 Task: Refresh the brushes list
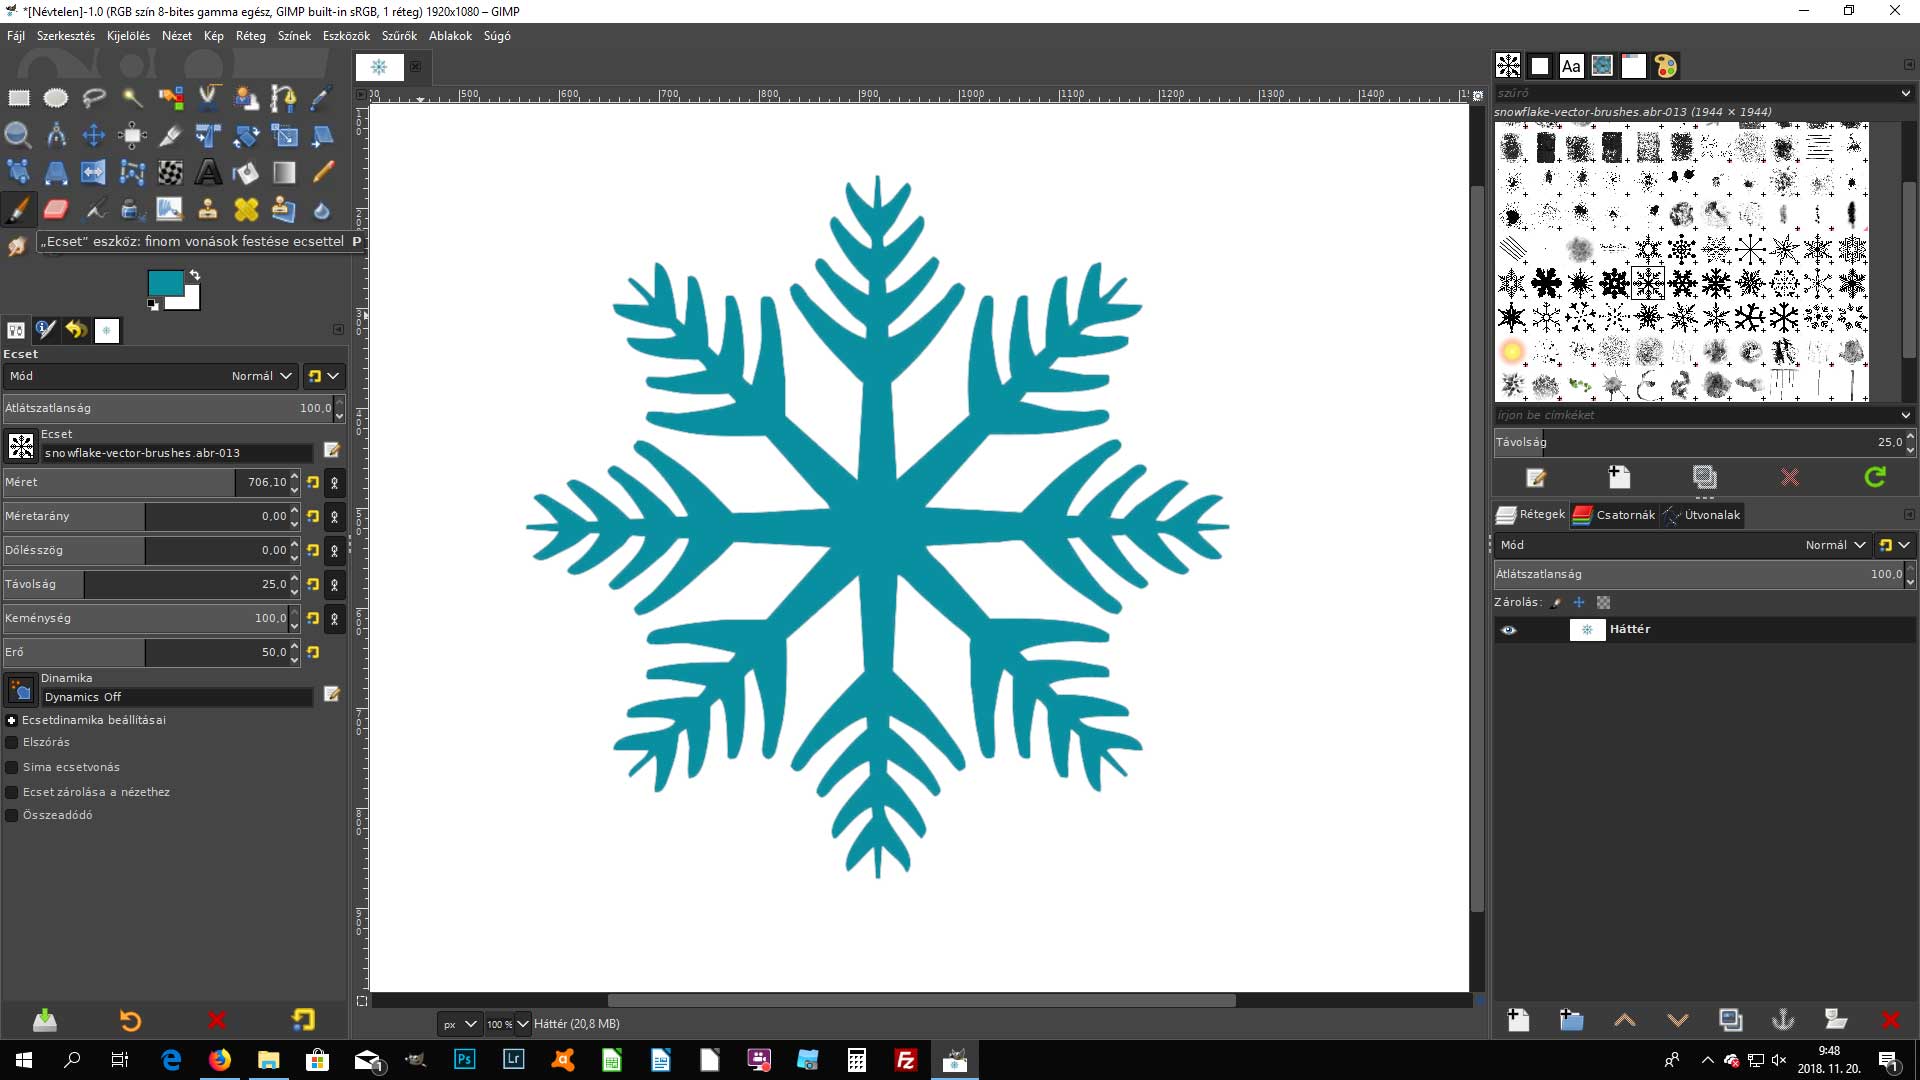1875,478
